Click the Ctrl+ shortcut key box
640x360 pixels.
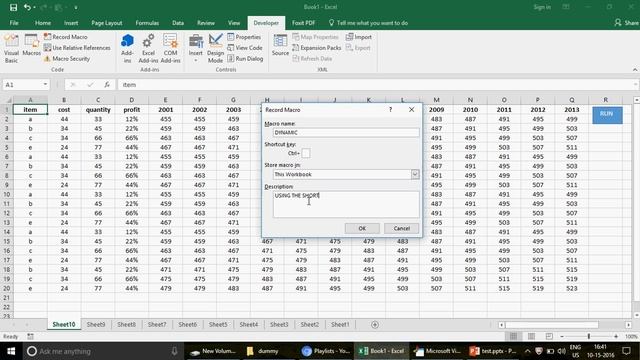(x=306, y=153)
